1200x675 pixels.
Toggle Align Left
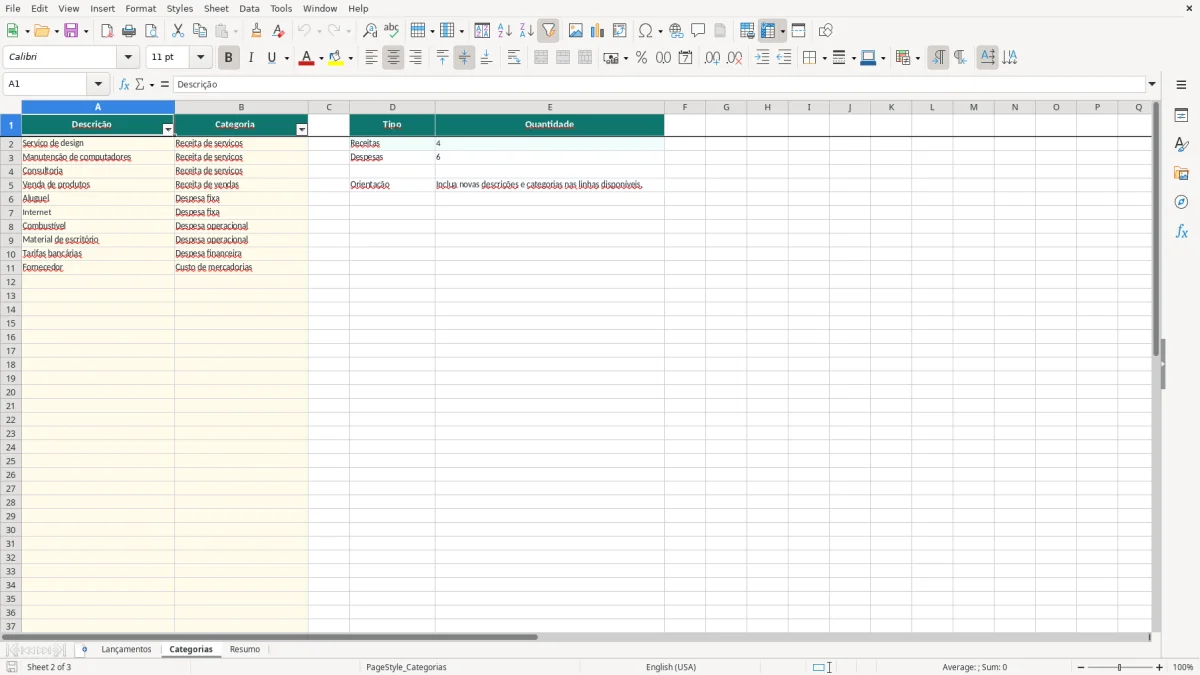pos(371,58)
